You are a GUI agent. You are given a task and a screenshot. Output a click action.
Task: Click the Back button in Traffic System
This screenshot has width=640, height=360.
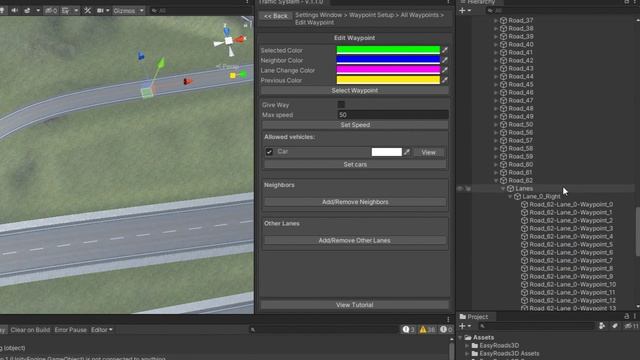pos(276,16)
